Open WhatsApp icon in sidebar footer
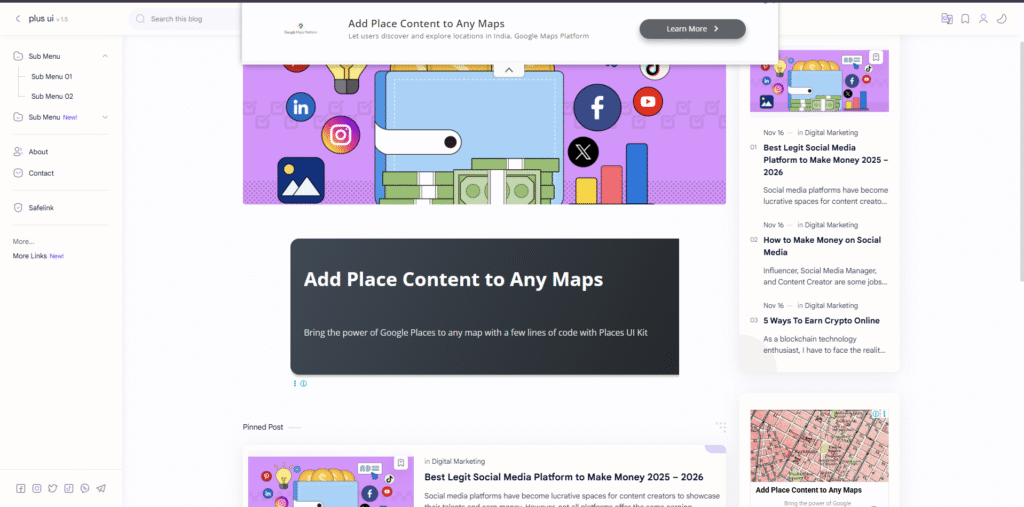The image size is (1024, 507). click(84, 488)
